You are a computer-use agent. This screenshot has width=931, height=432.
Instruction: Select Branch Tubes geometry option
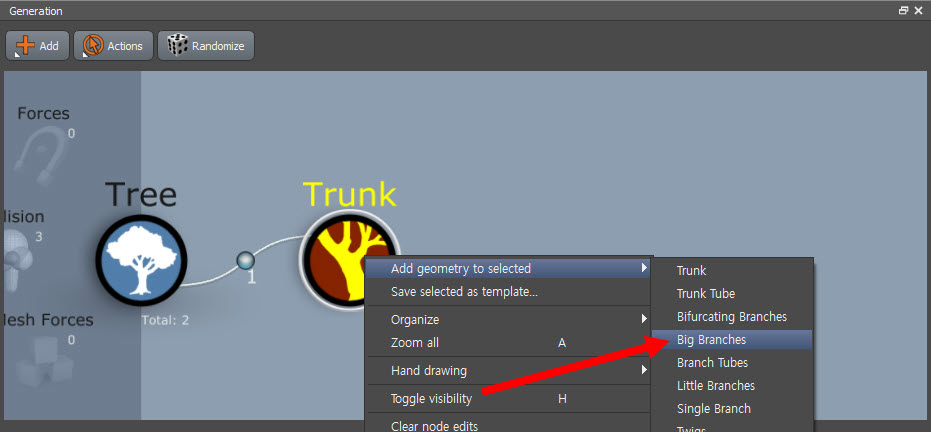(x=732, y=363)
